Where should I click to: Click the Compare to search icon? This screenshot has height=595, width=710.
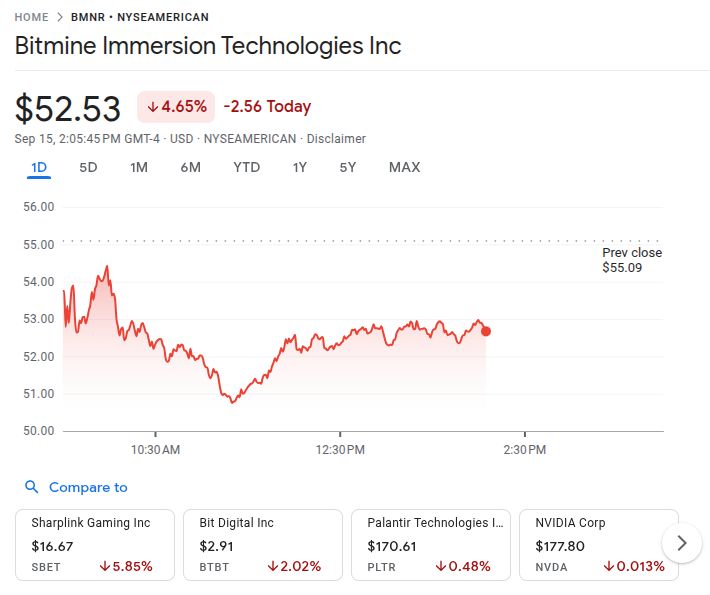[31, 487]
